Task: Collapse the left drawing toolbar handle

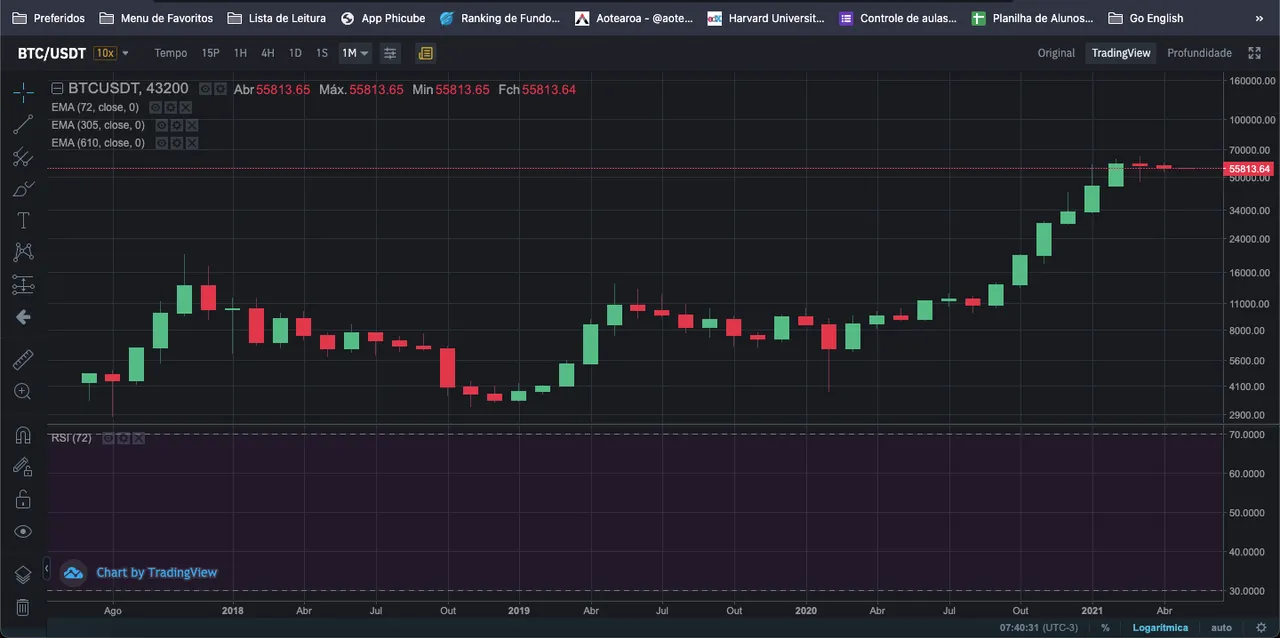Action: coord(46,569)
